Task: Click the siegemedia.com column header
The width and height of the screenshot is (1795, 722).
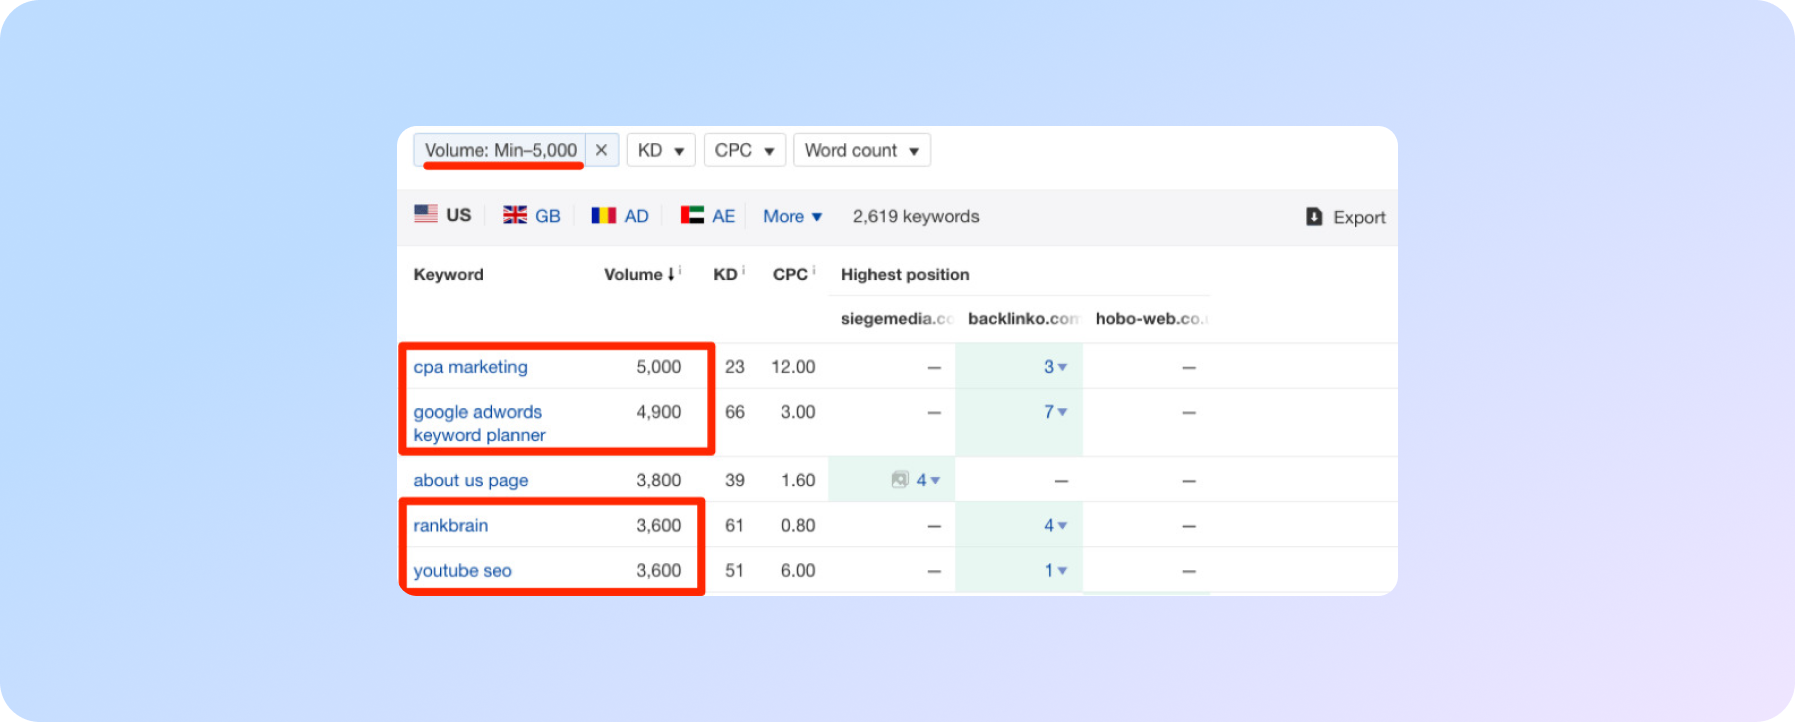Action: pos(897,318)
